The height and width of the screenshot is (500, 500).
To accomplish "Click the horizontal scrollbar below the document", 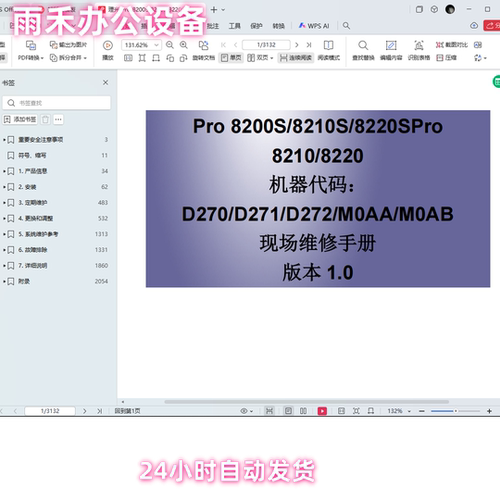I will click(307, 402).
